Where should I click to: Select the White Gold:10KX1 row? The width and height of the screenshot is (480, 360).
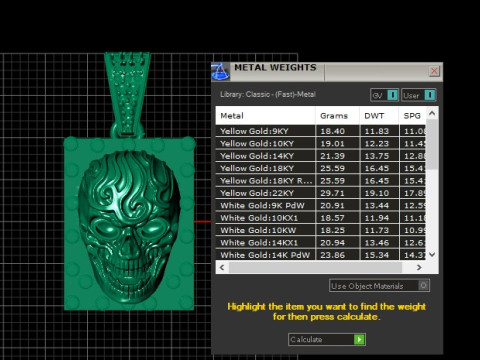click(321, 218)
